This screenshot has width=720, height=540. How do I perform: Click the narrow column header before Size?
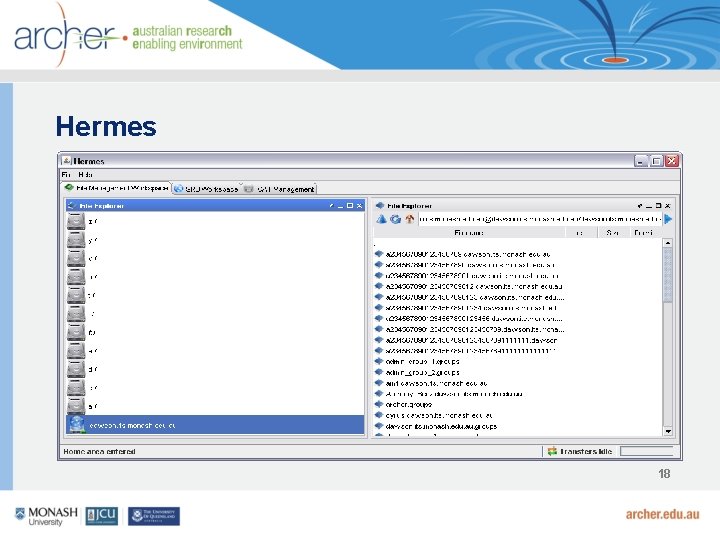[581, 233]
